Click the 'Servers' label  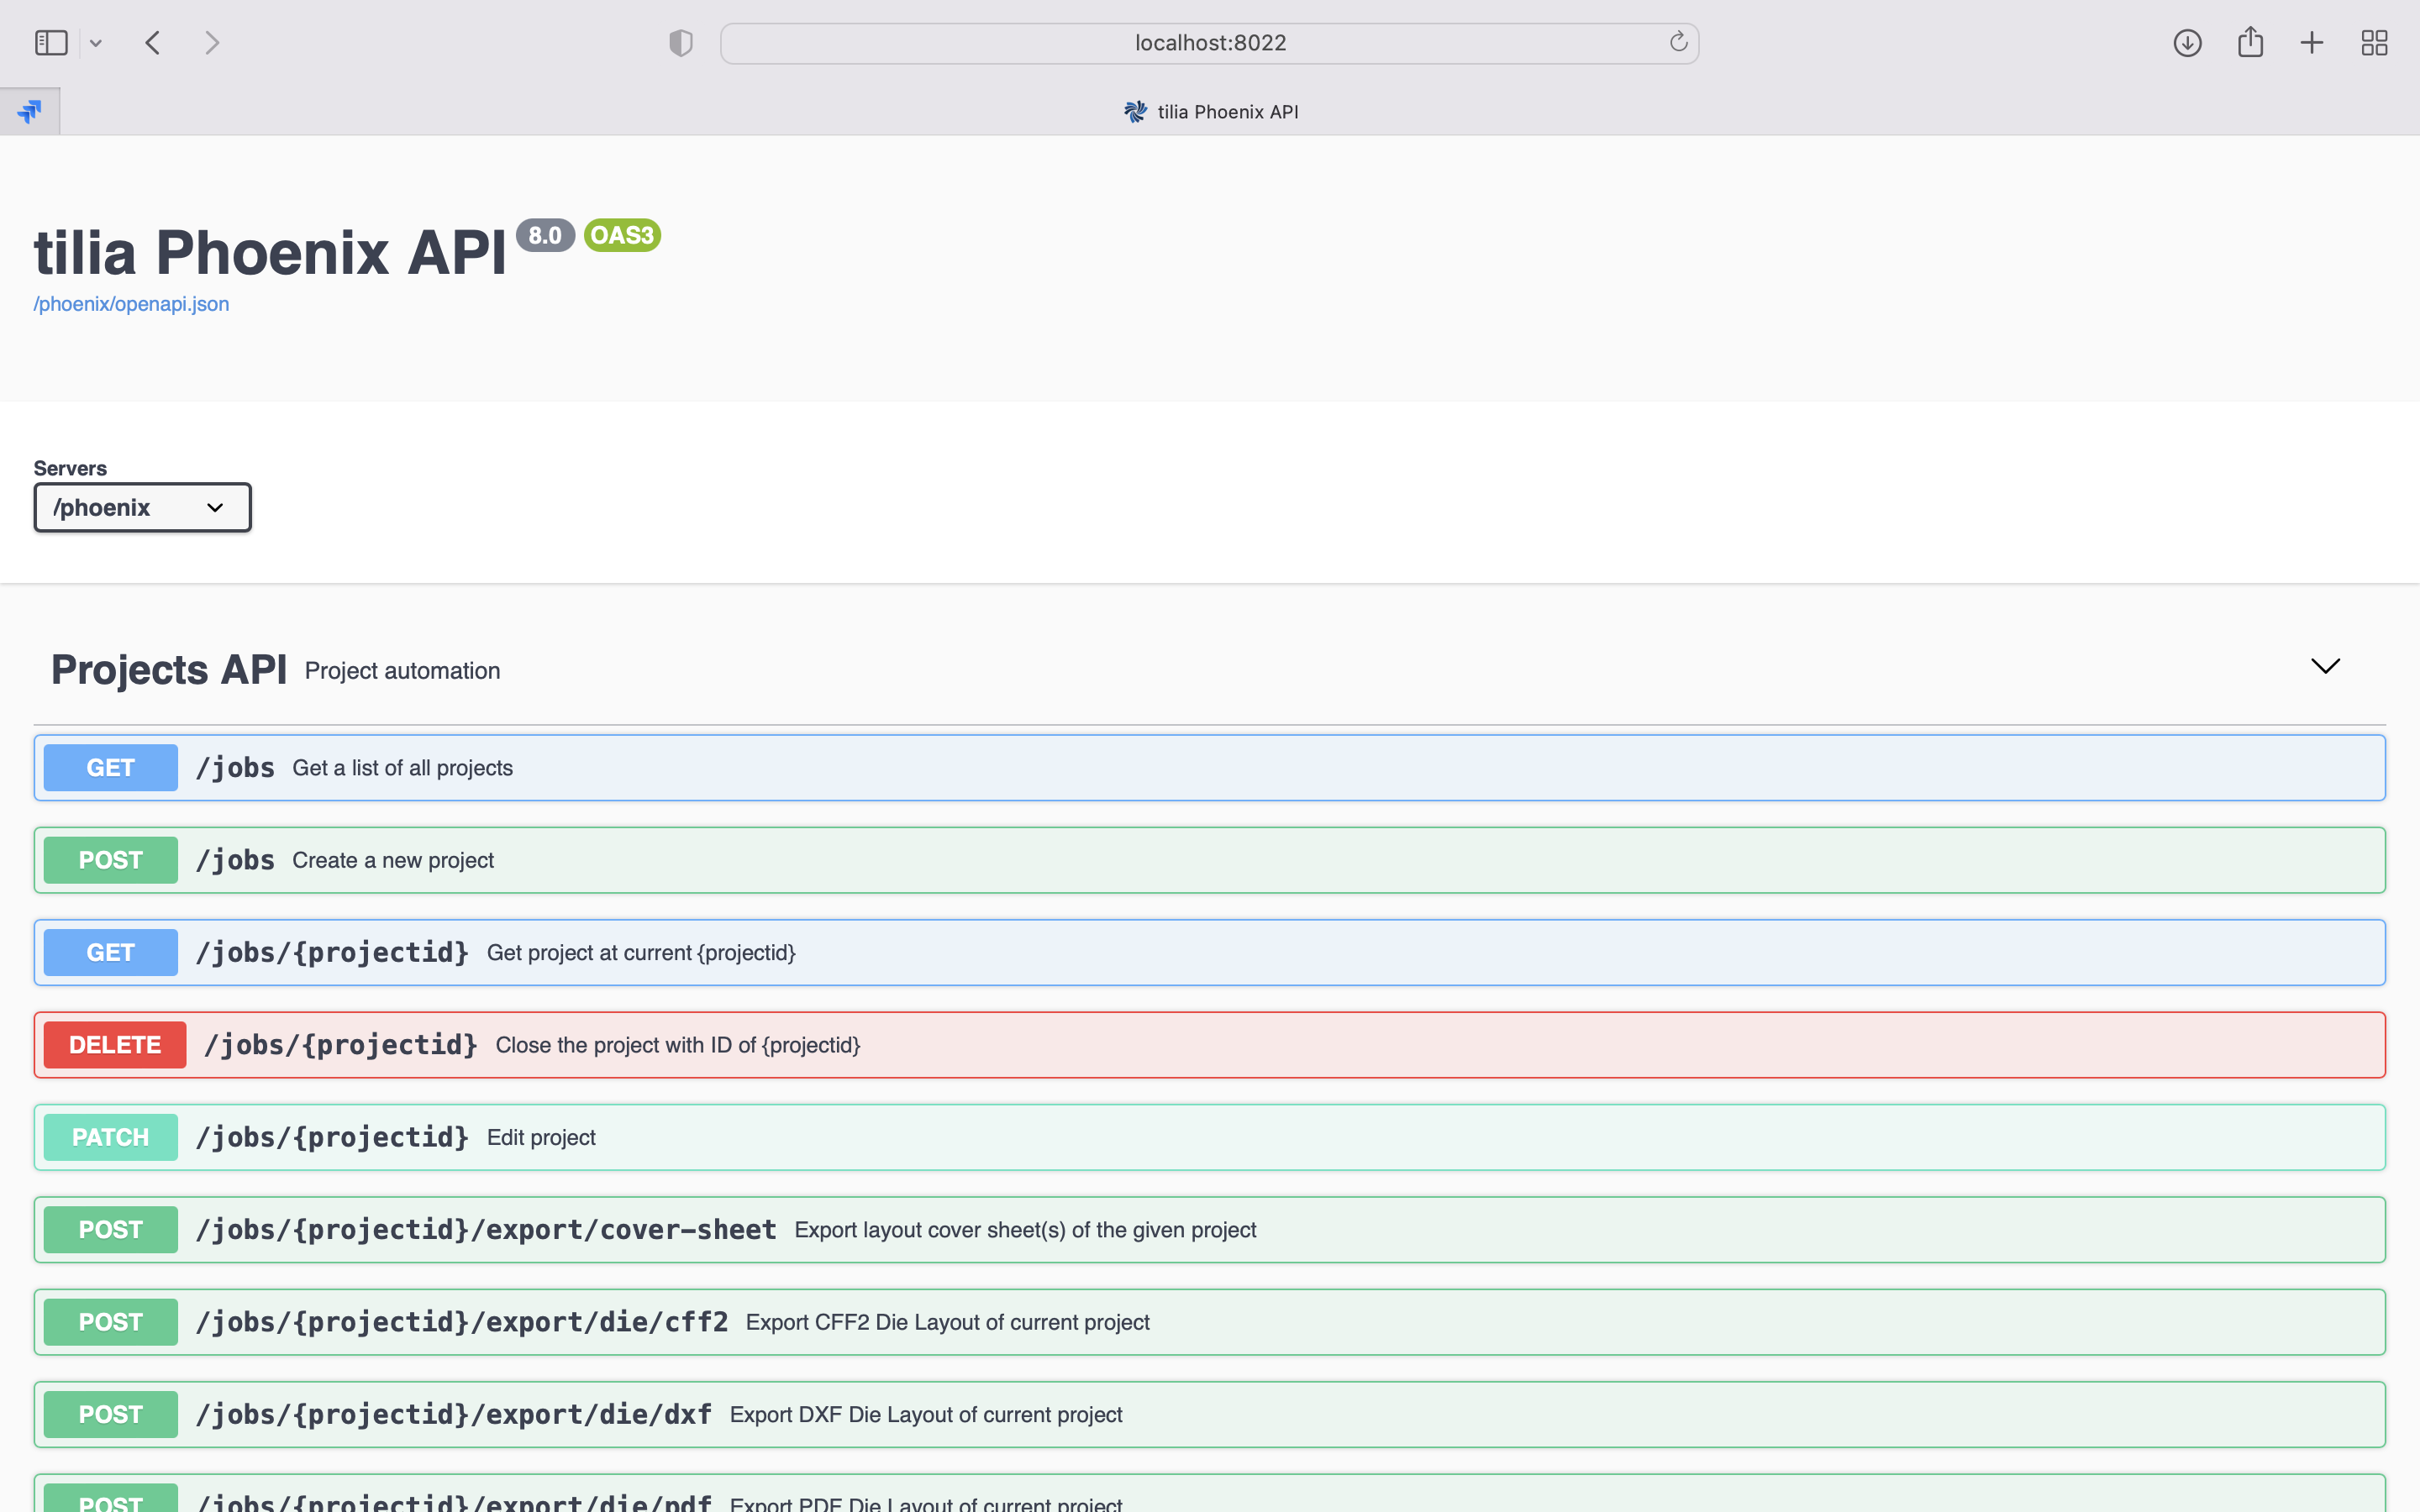(x=70, y=468)
